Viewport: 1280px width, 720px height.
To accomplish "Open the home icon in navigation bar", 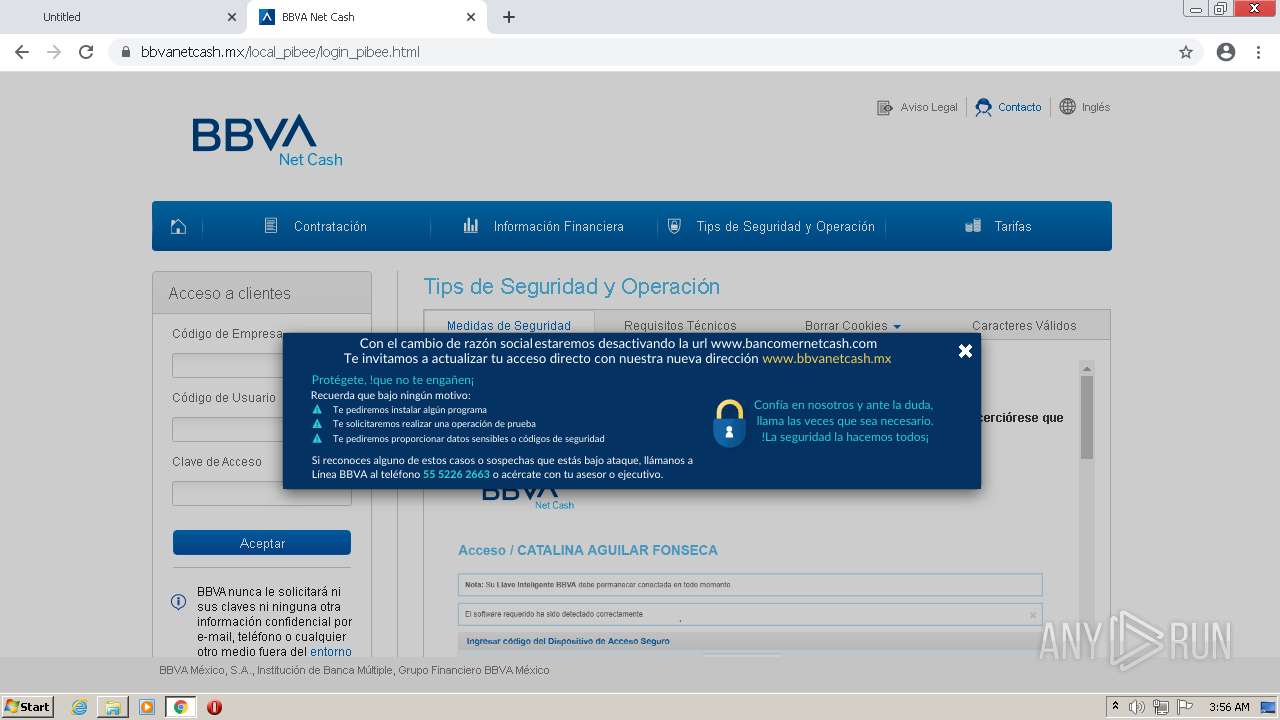I will (x=178, y=226).
